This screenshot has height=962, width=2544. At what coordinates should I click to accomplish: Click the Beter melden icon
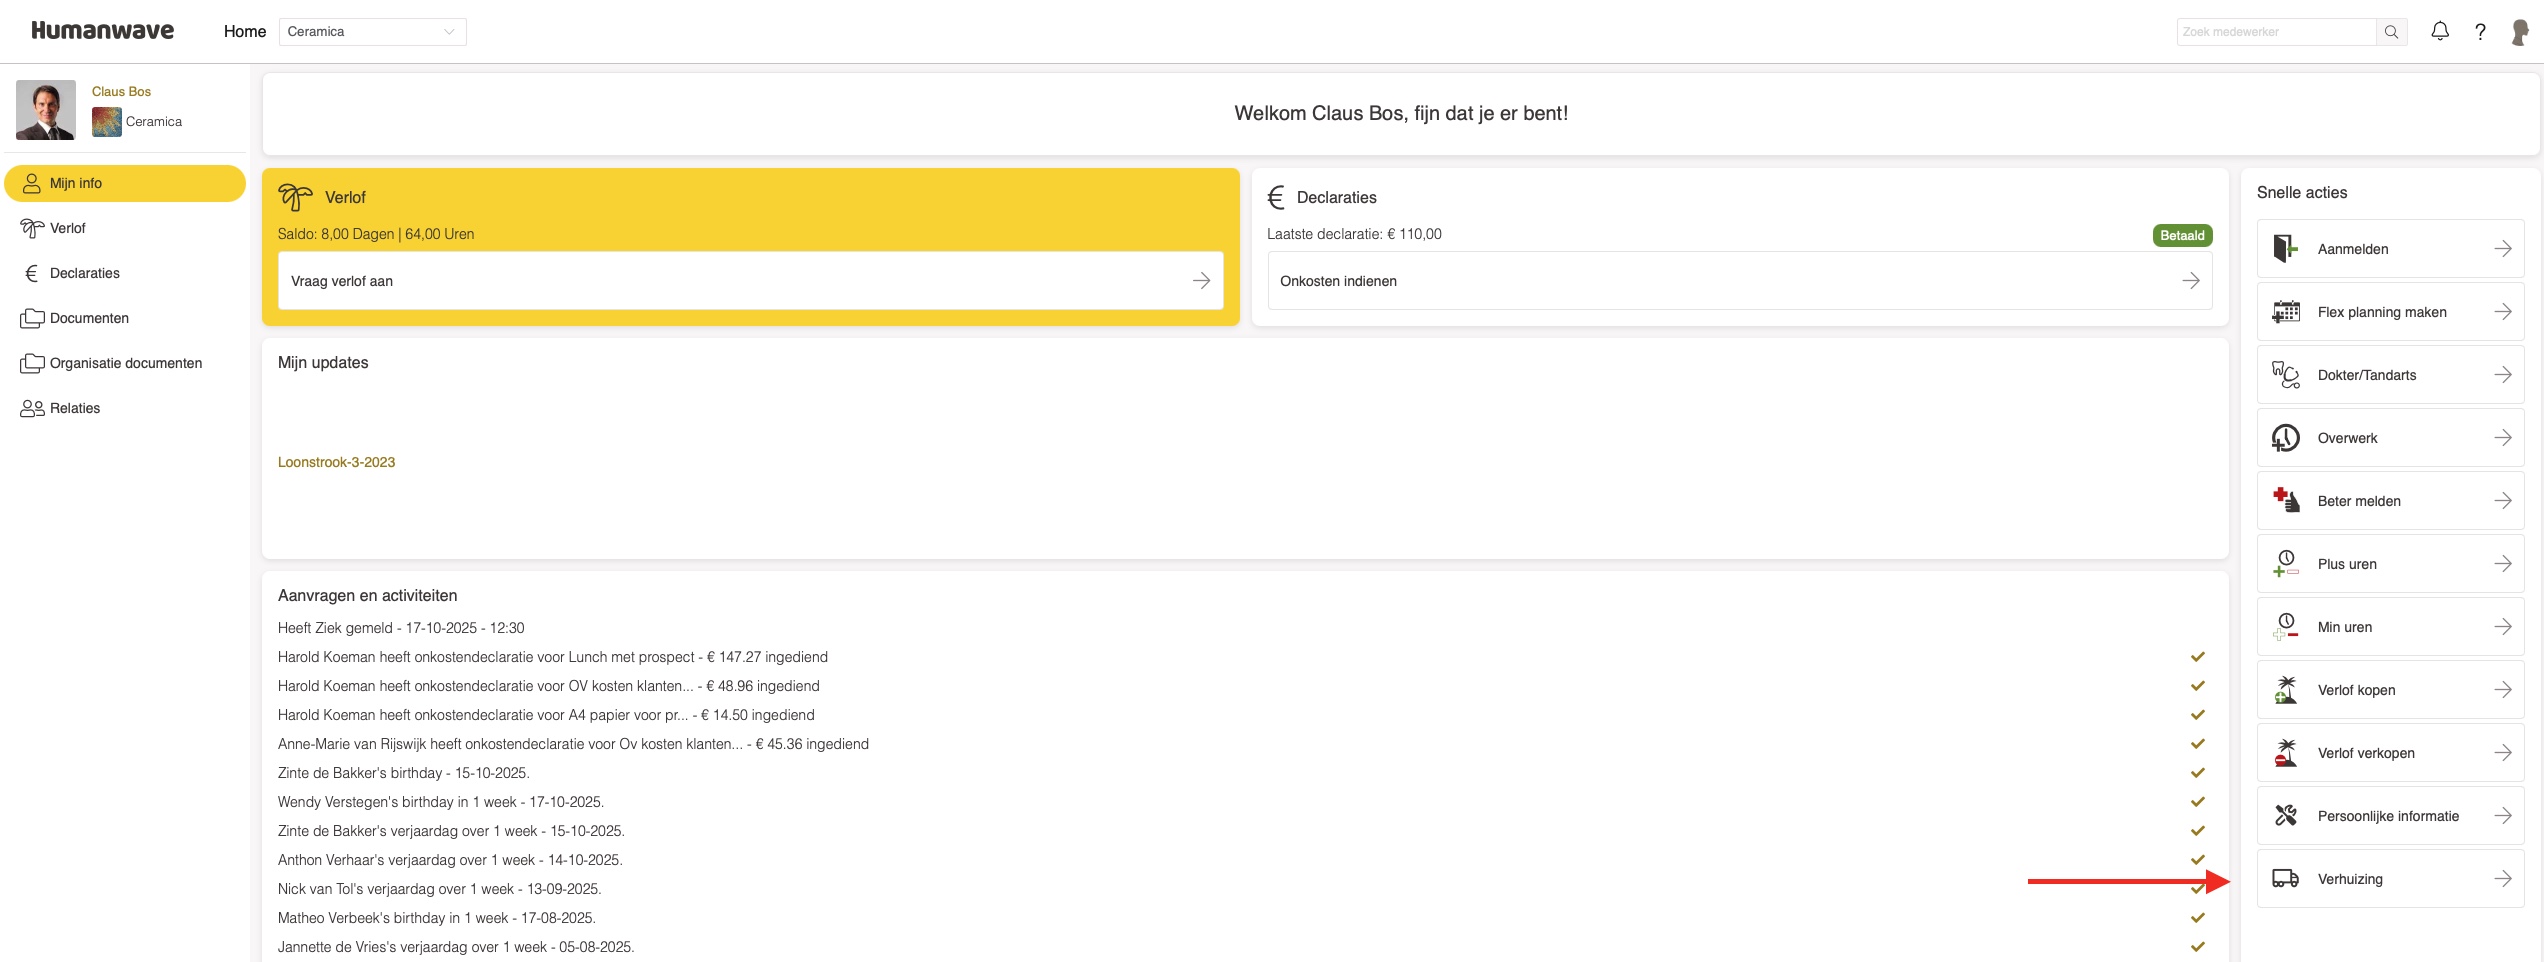2286,500
